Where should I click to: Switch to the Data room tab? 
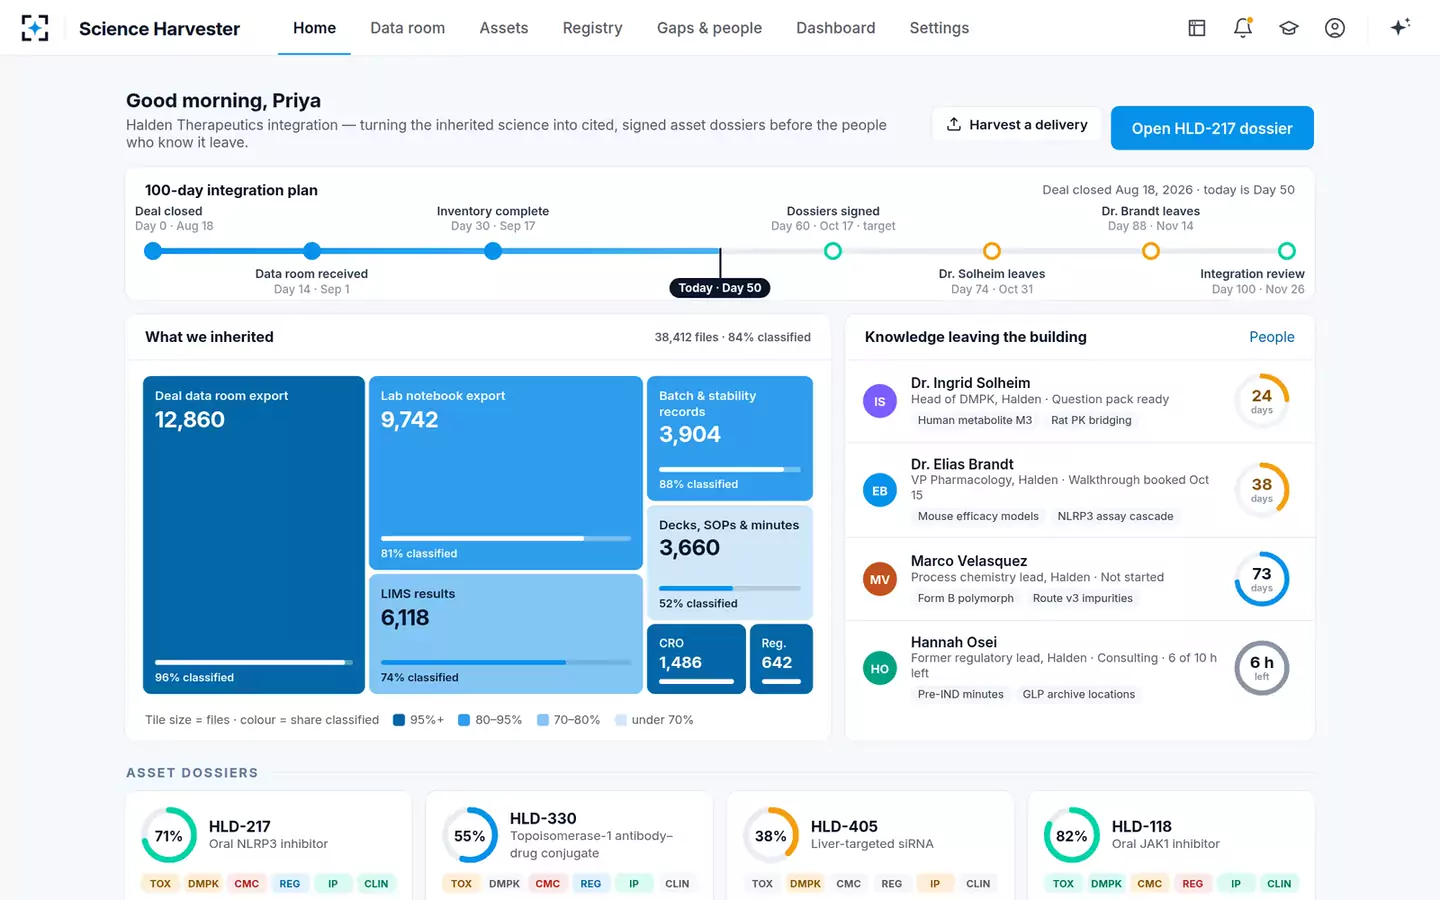(x=408, y=28)
